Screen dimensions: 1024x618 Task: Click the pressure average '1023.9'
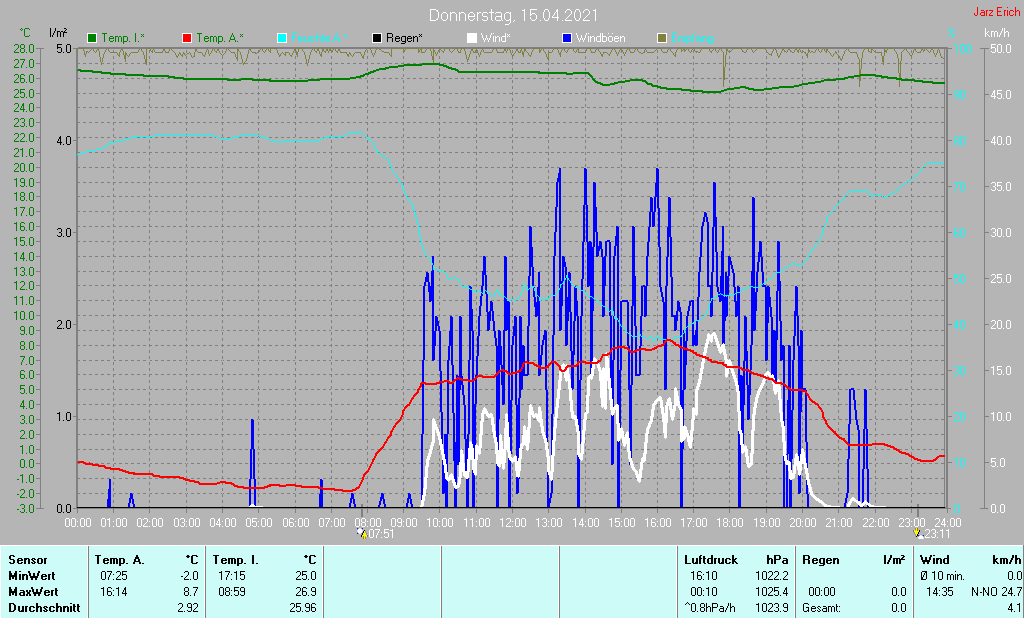coord(771,608)
